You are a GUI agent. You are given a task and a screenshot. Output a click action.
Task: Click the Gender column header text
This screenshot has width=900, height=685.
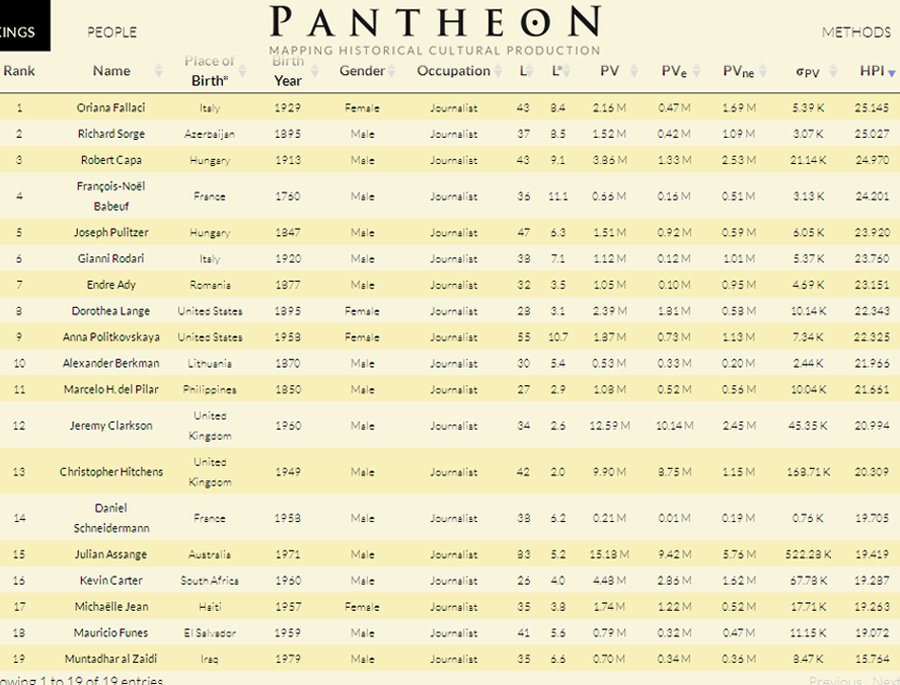click(362, 71)
